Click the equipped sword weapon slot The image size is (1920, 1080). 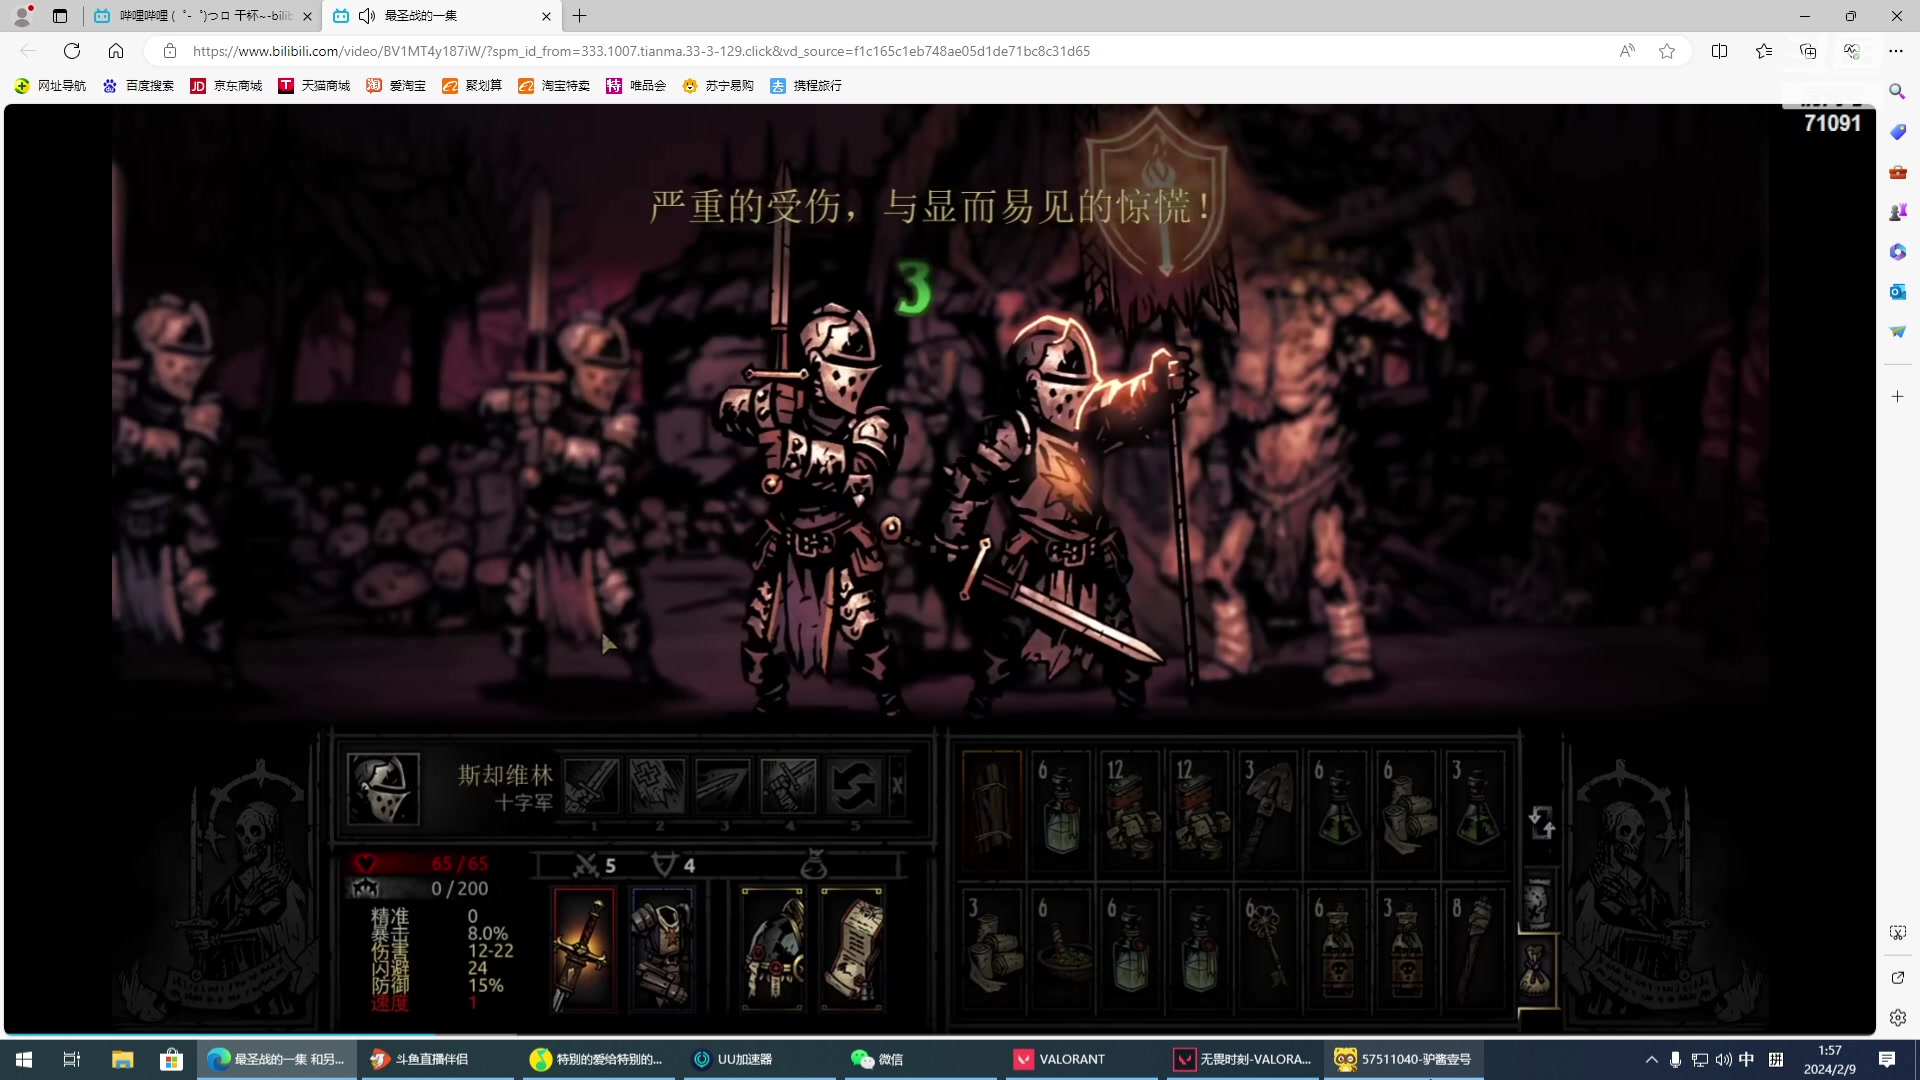pos(584,948)
